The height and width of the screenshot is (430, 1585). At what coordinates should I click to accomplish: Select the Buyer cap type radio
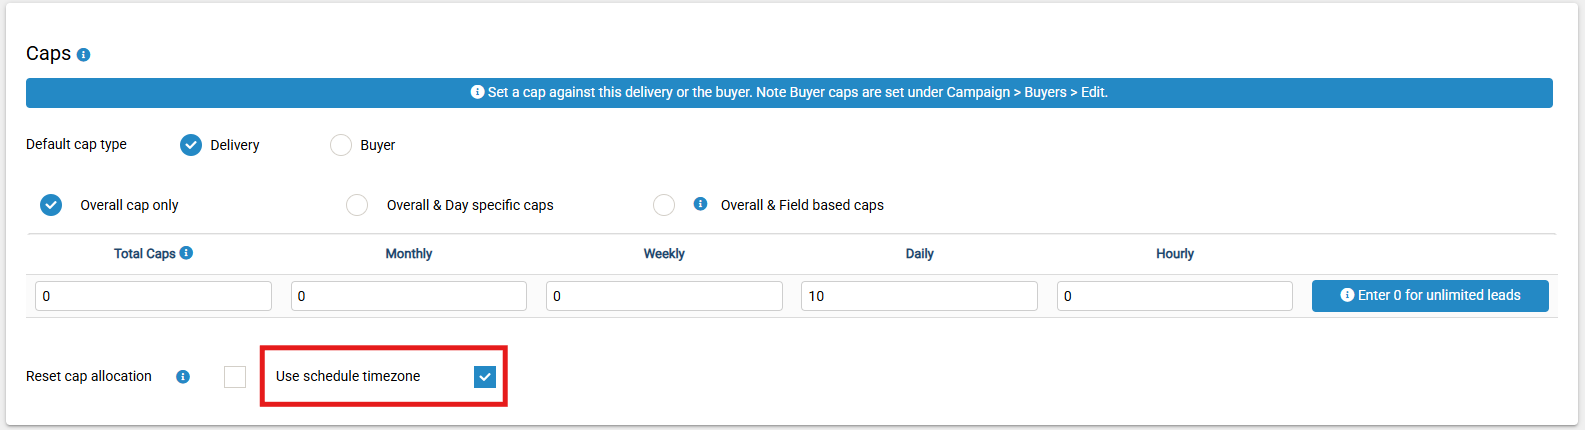[x=341, y=145]
